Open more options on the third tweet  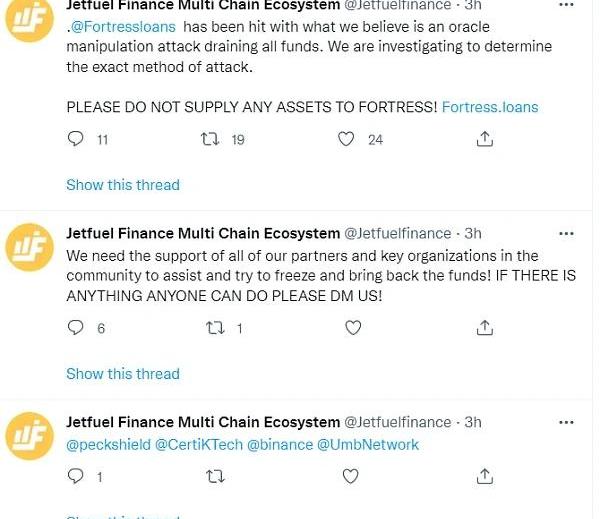(566, 422)
